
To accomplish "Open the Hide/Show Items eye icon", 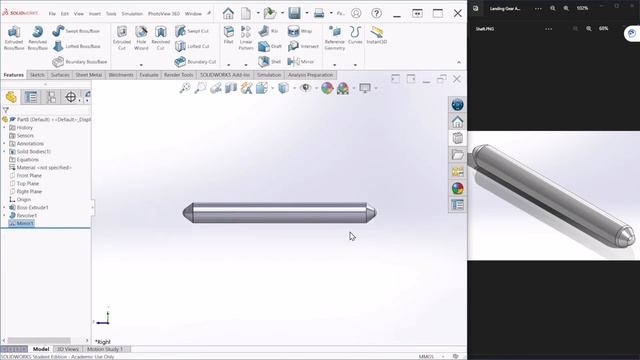I will (305, 88).
